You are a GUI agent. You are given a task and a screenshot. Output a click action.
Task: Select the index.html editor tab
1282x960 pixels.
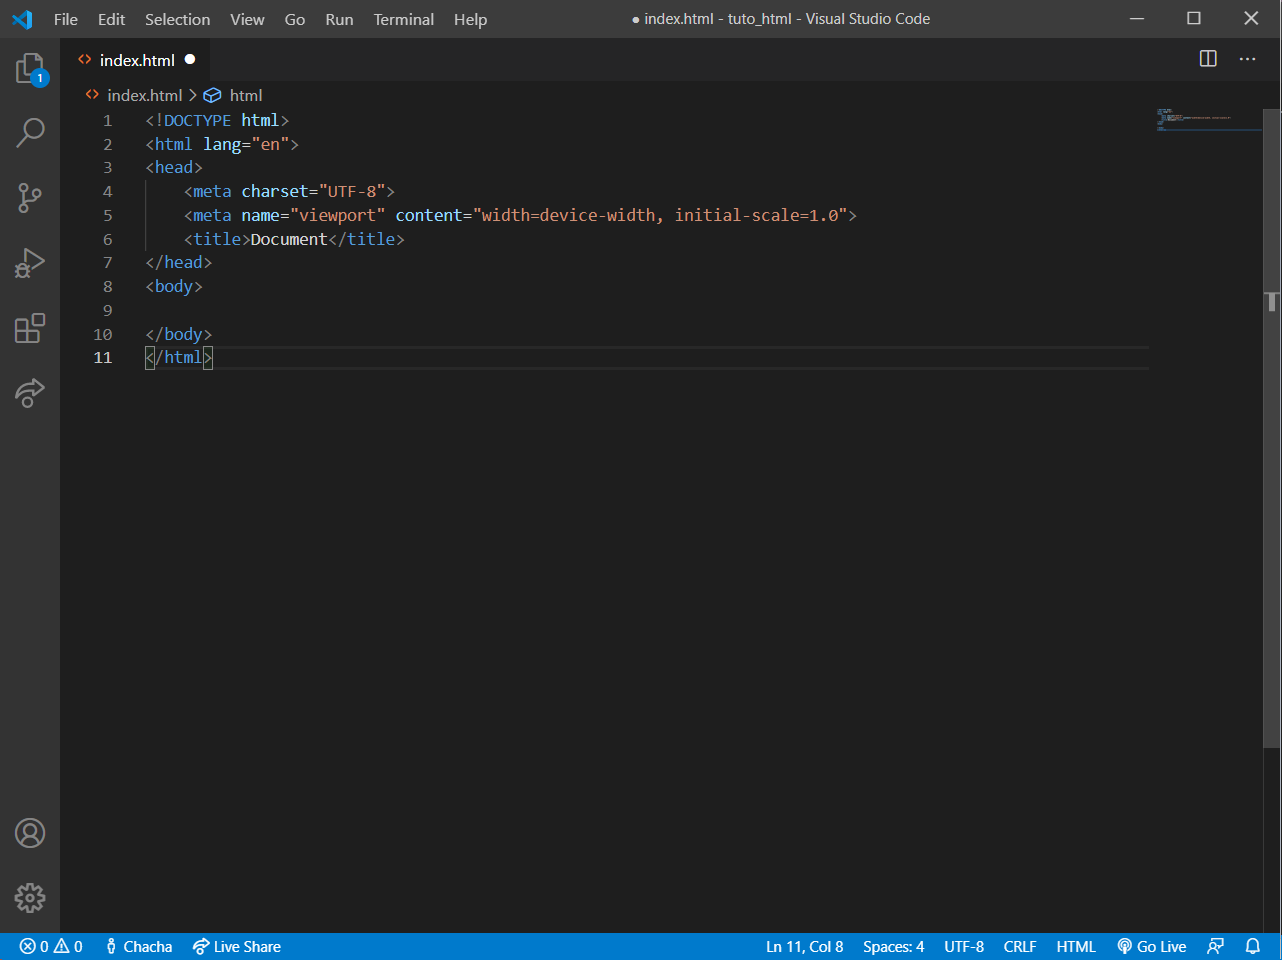click(x=136, y=60)
